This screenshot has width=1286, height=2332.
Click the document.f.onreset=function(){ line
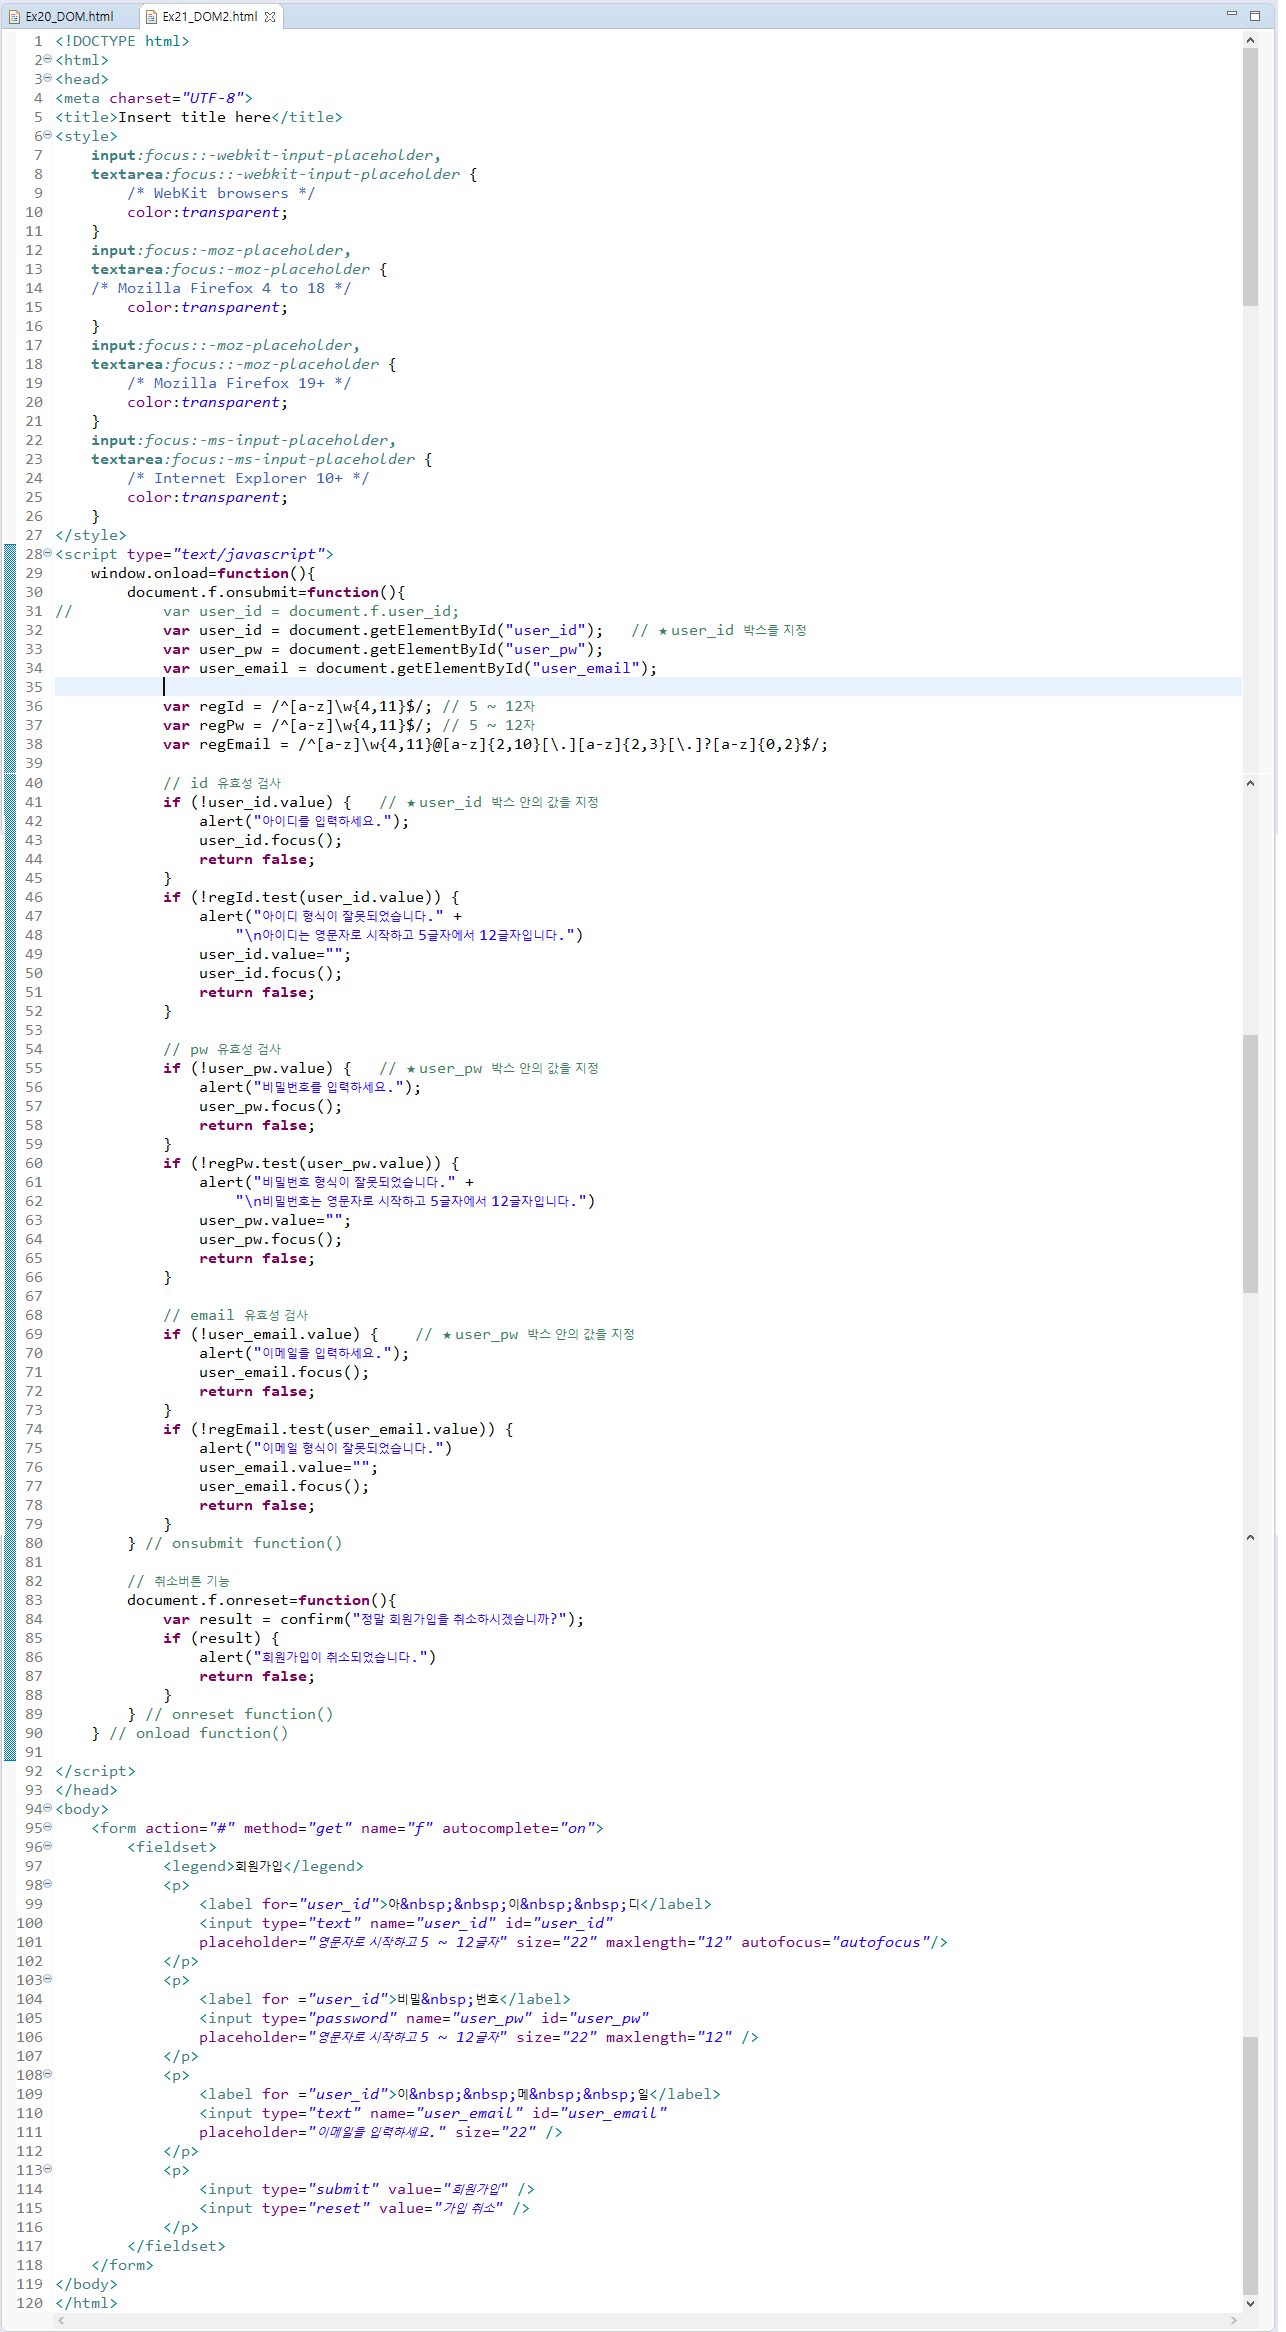click(x=262, y=1600)
